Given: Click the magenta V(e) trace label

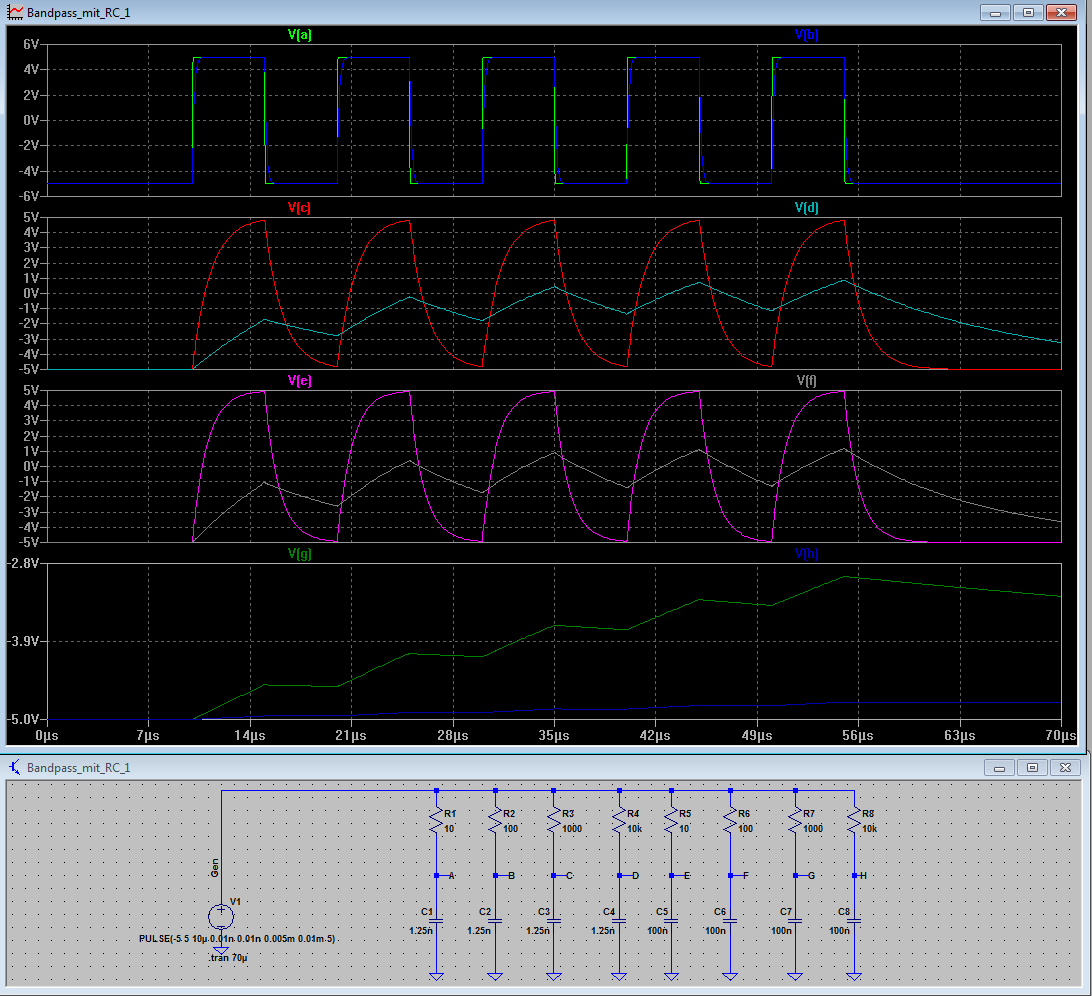Looking at the screenshot, I should (x=299, y=381).
